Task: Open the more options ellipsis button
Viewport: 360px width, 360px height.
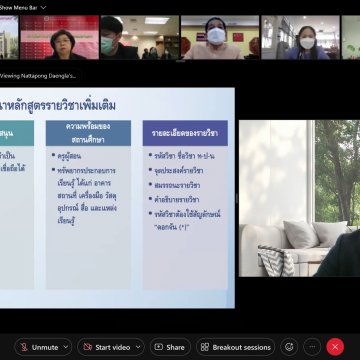Action: pyautogui.click(x=312, y=347)
